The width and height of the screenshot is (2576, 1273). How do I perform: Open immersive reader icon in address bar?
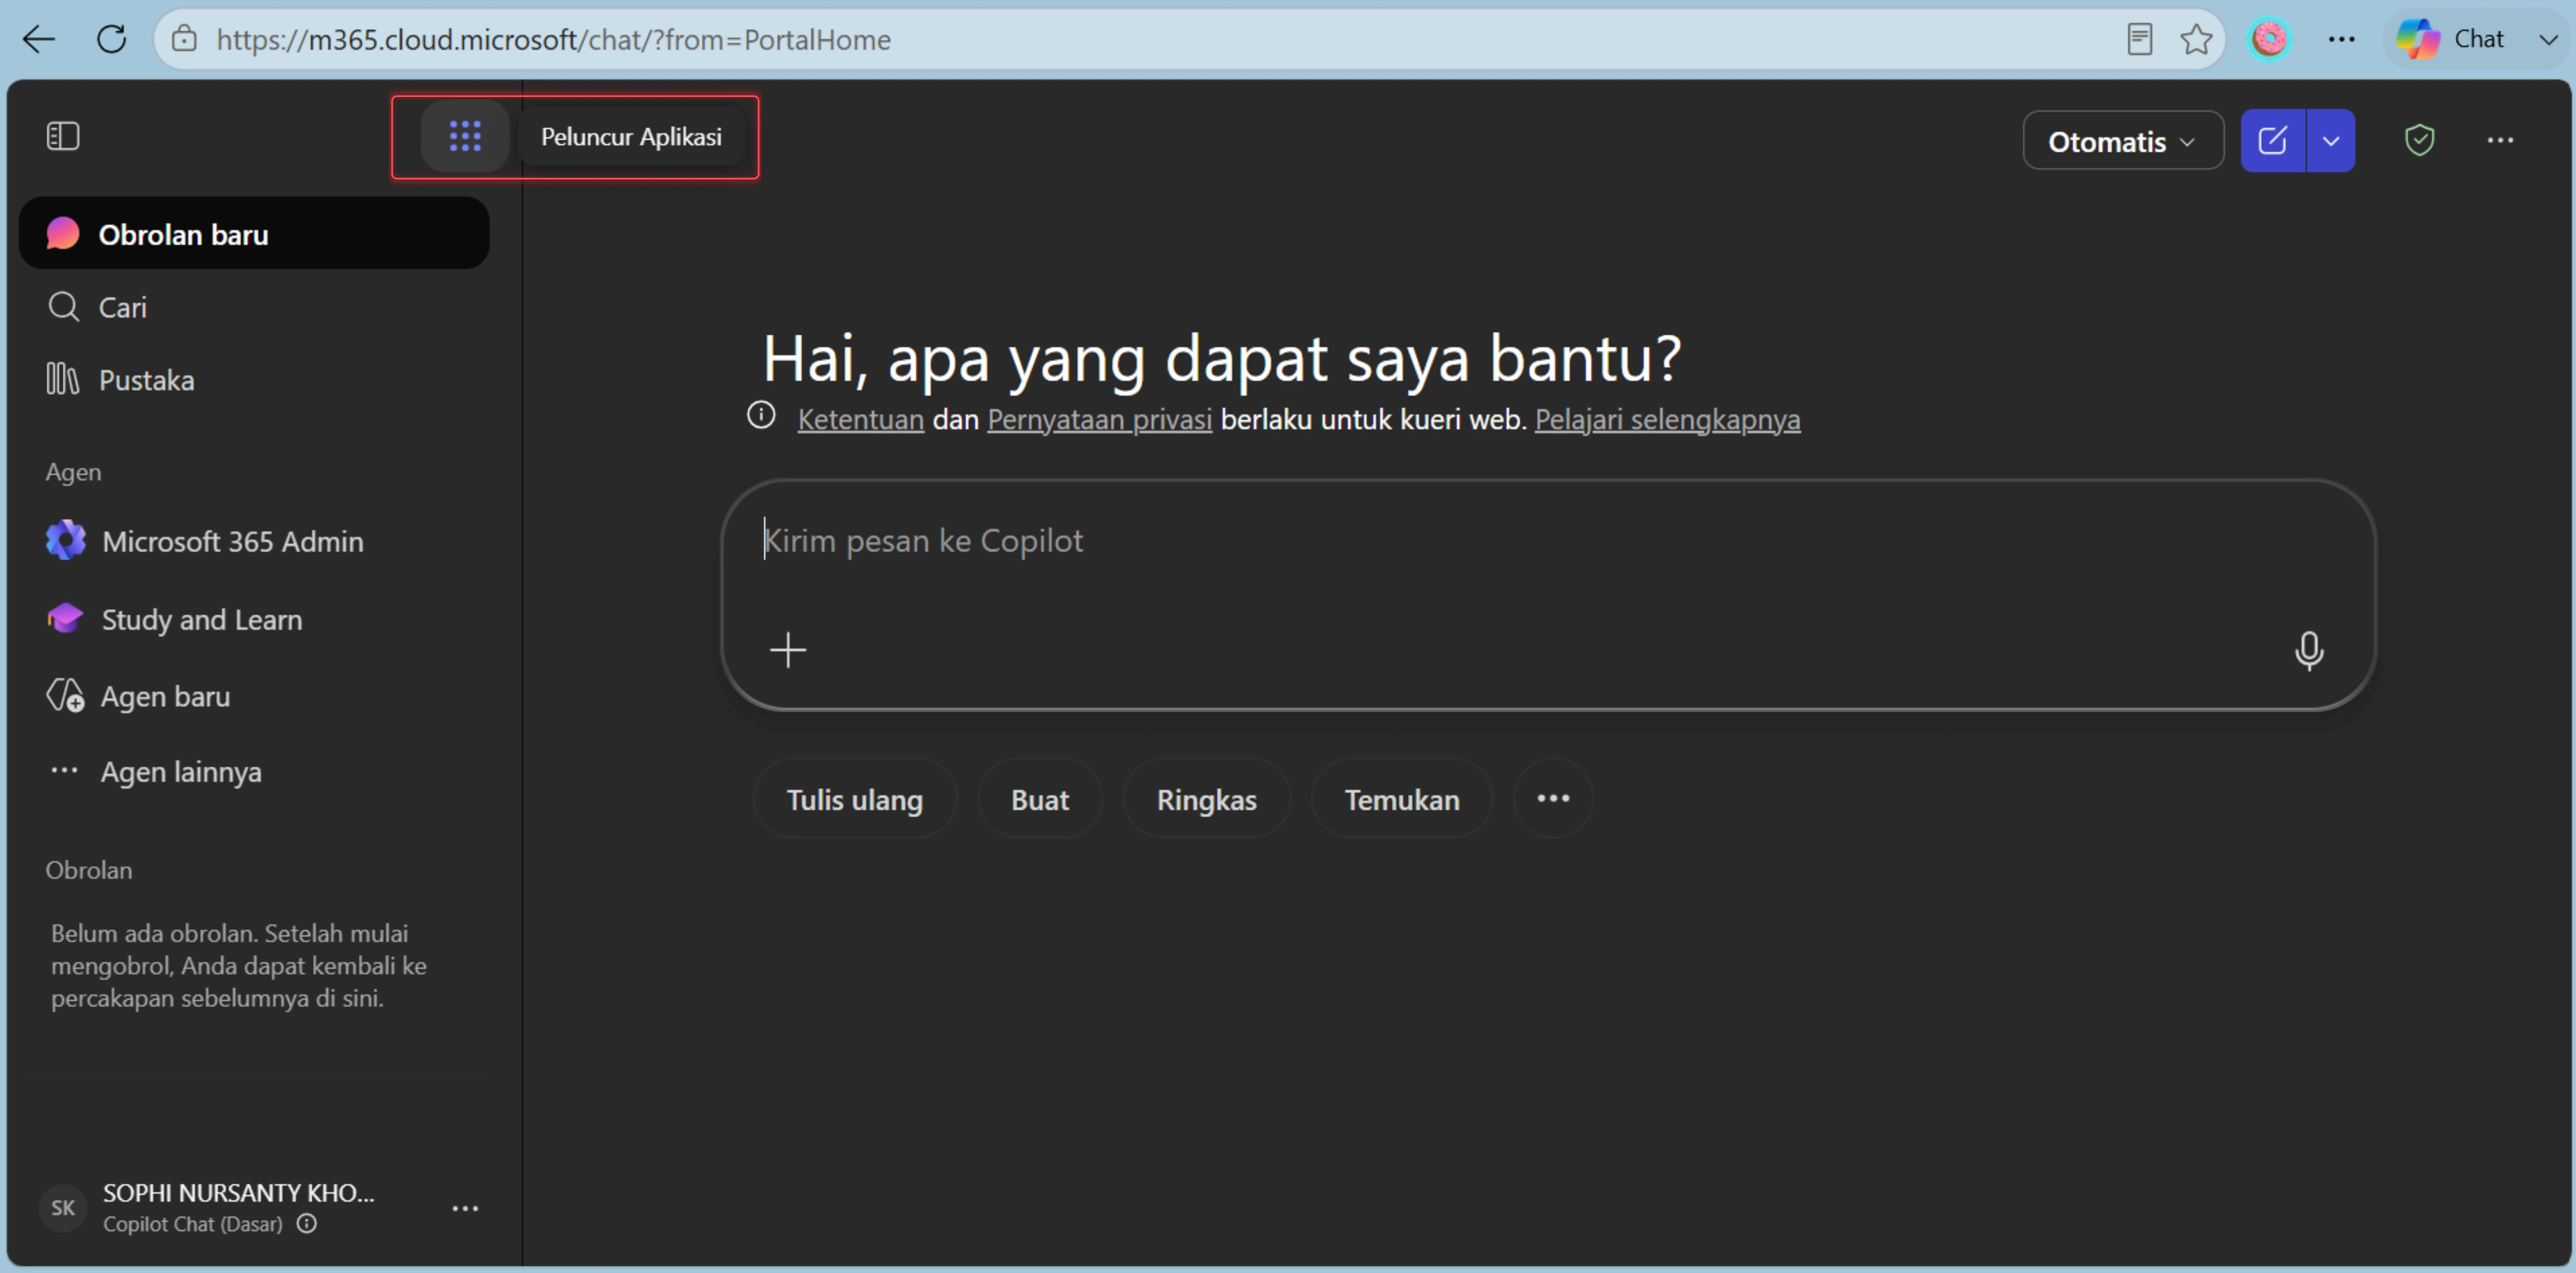[x=2139, y=40]
